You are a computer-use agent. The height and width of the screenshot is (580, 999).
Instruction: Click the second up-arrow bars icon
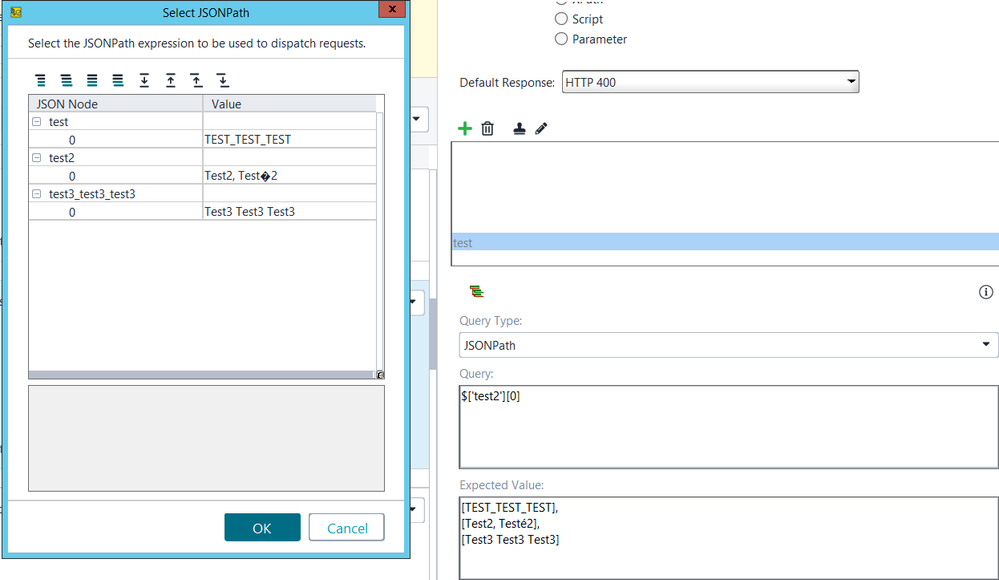click(x=197, y=80)
